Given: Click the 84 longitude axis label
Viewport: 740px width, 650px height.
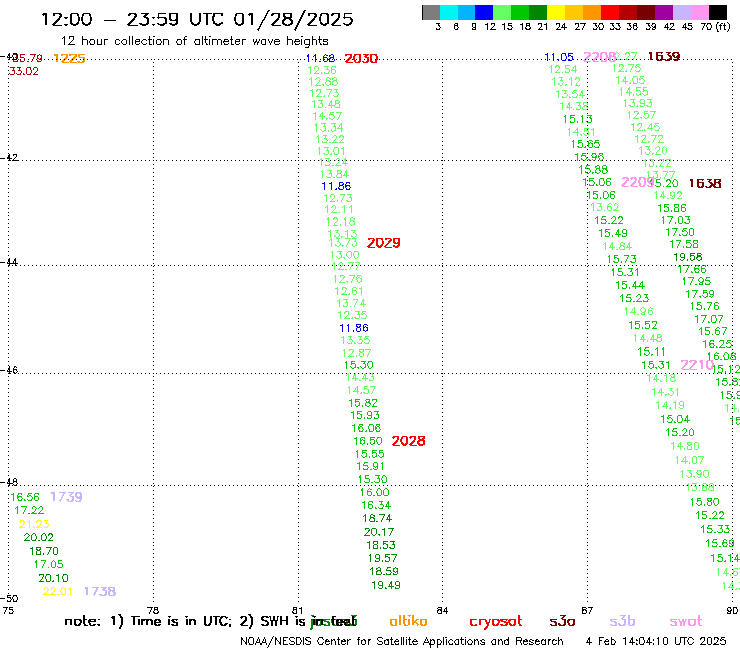Looking at the screenshot, I should tap(442, 610).
